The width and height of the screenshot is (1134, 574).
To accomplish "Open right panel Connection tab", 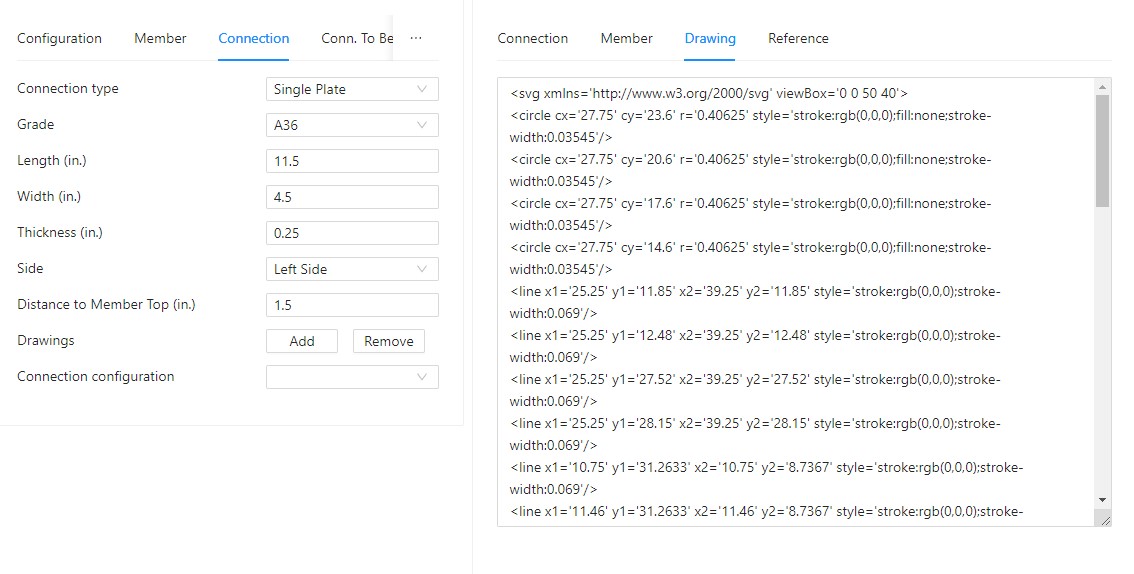I will pos(533,38).
